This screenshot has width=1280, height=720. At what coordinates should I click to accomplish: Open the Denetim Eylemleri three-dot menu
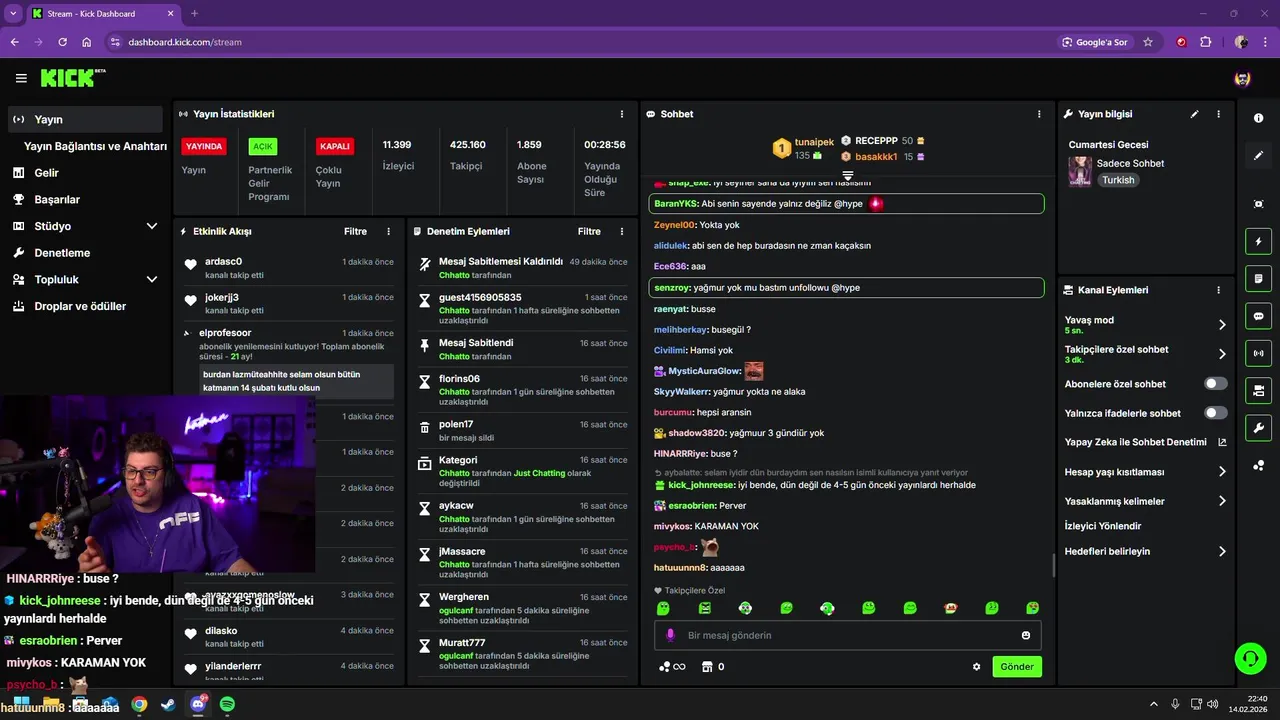click(x=622, y=231)
